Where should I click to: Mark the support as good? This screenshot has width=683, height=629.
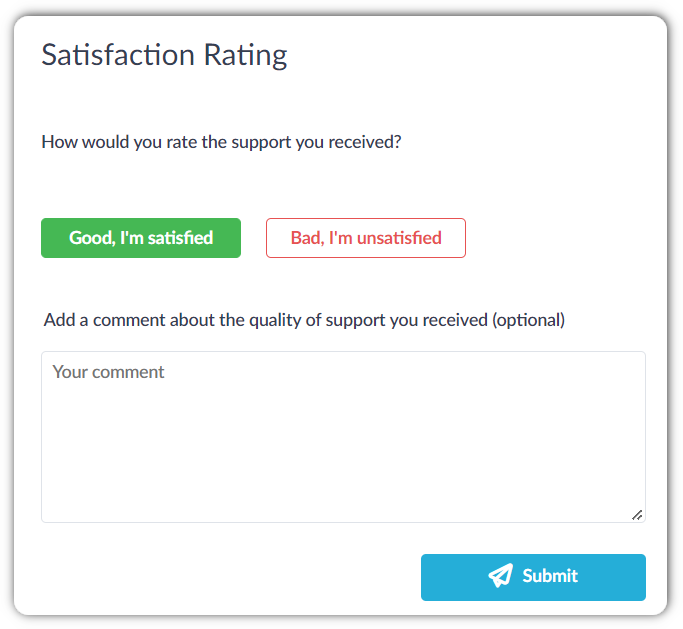141,238
